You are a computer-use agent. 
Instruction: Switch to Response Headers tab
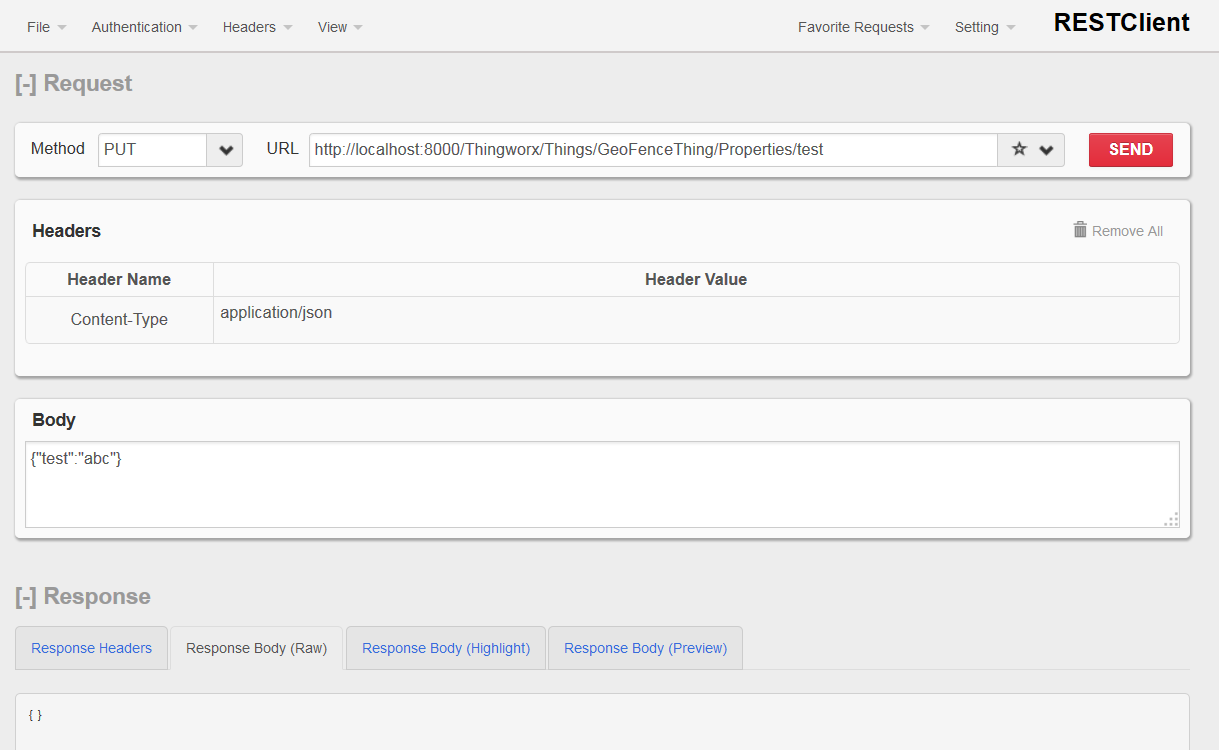(x=91, y=648)
